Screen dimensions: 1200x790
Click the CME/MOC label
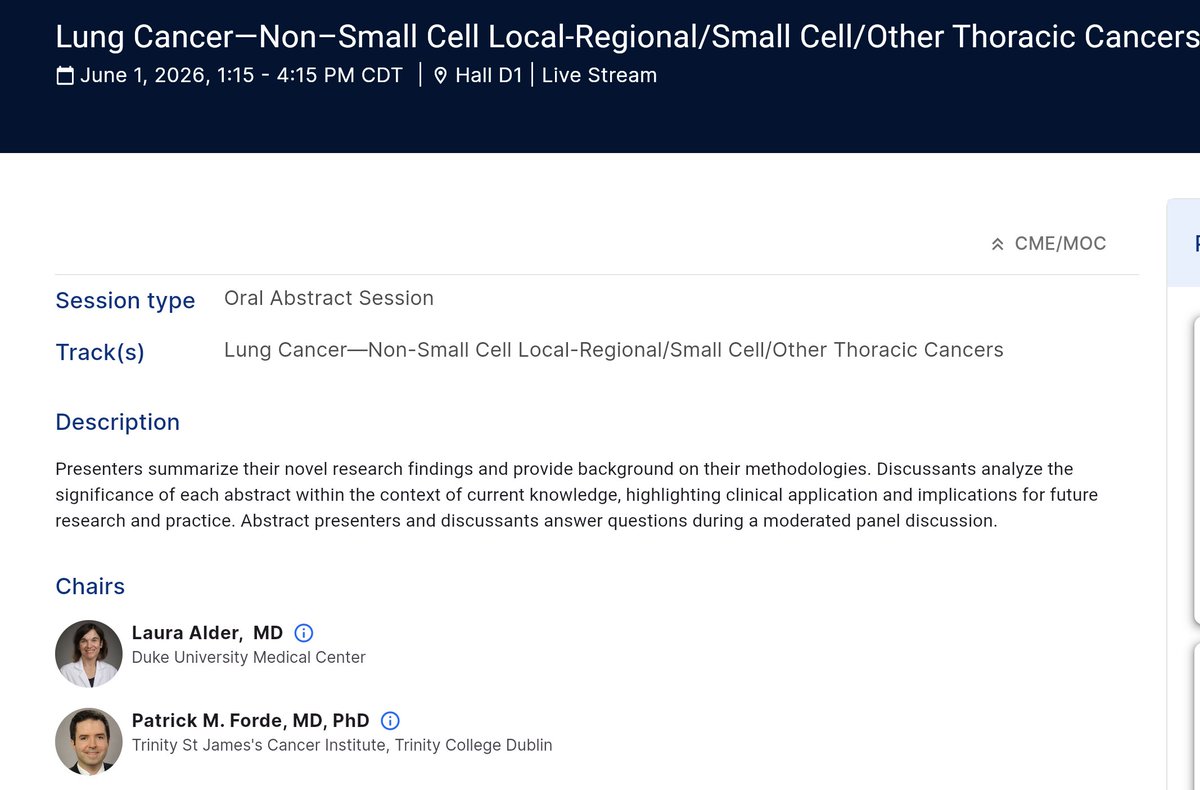[x=1060, y=244]
